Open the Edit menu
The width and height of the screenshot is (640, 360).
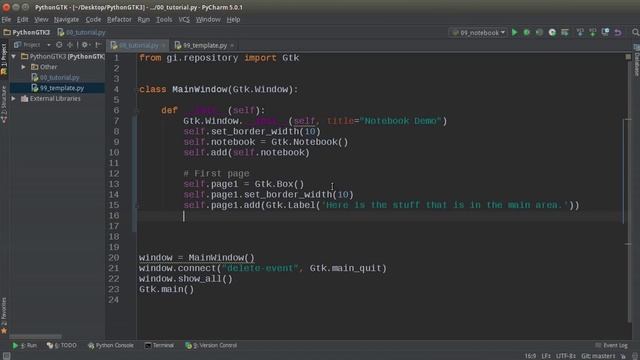pos(22,19)
